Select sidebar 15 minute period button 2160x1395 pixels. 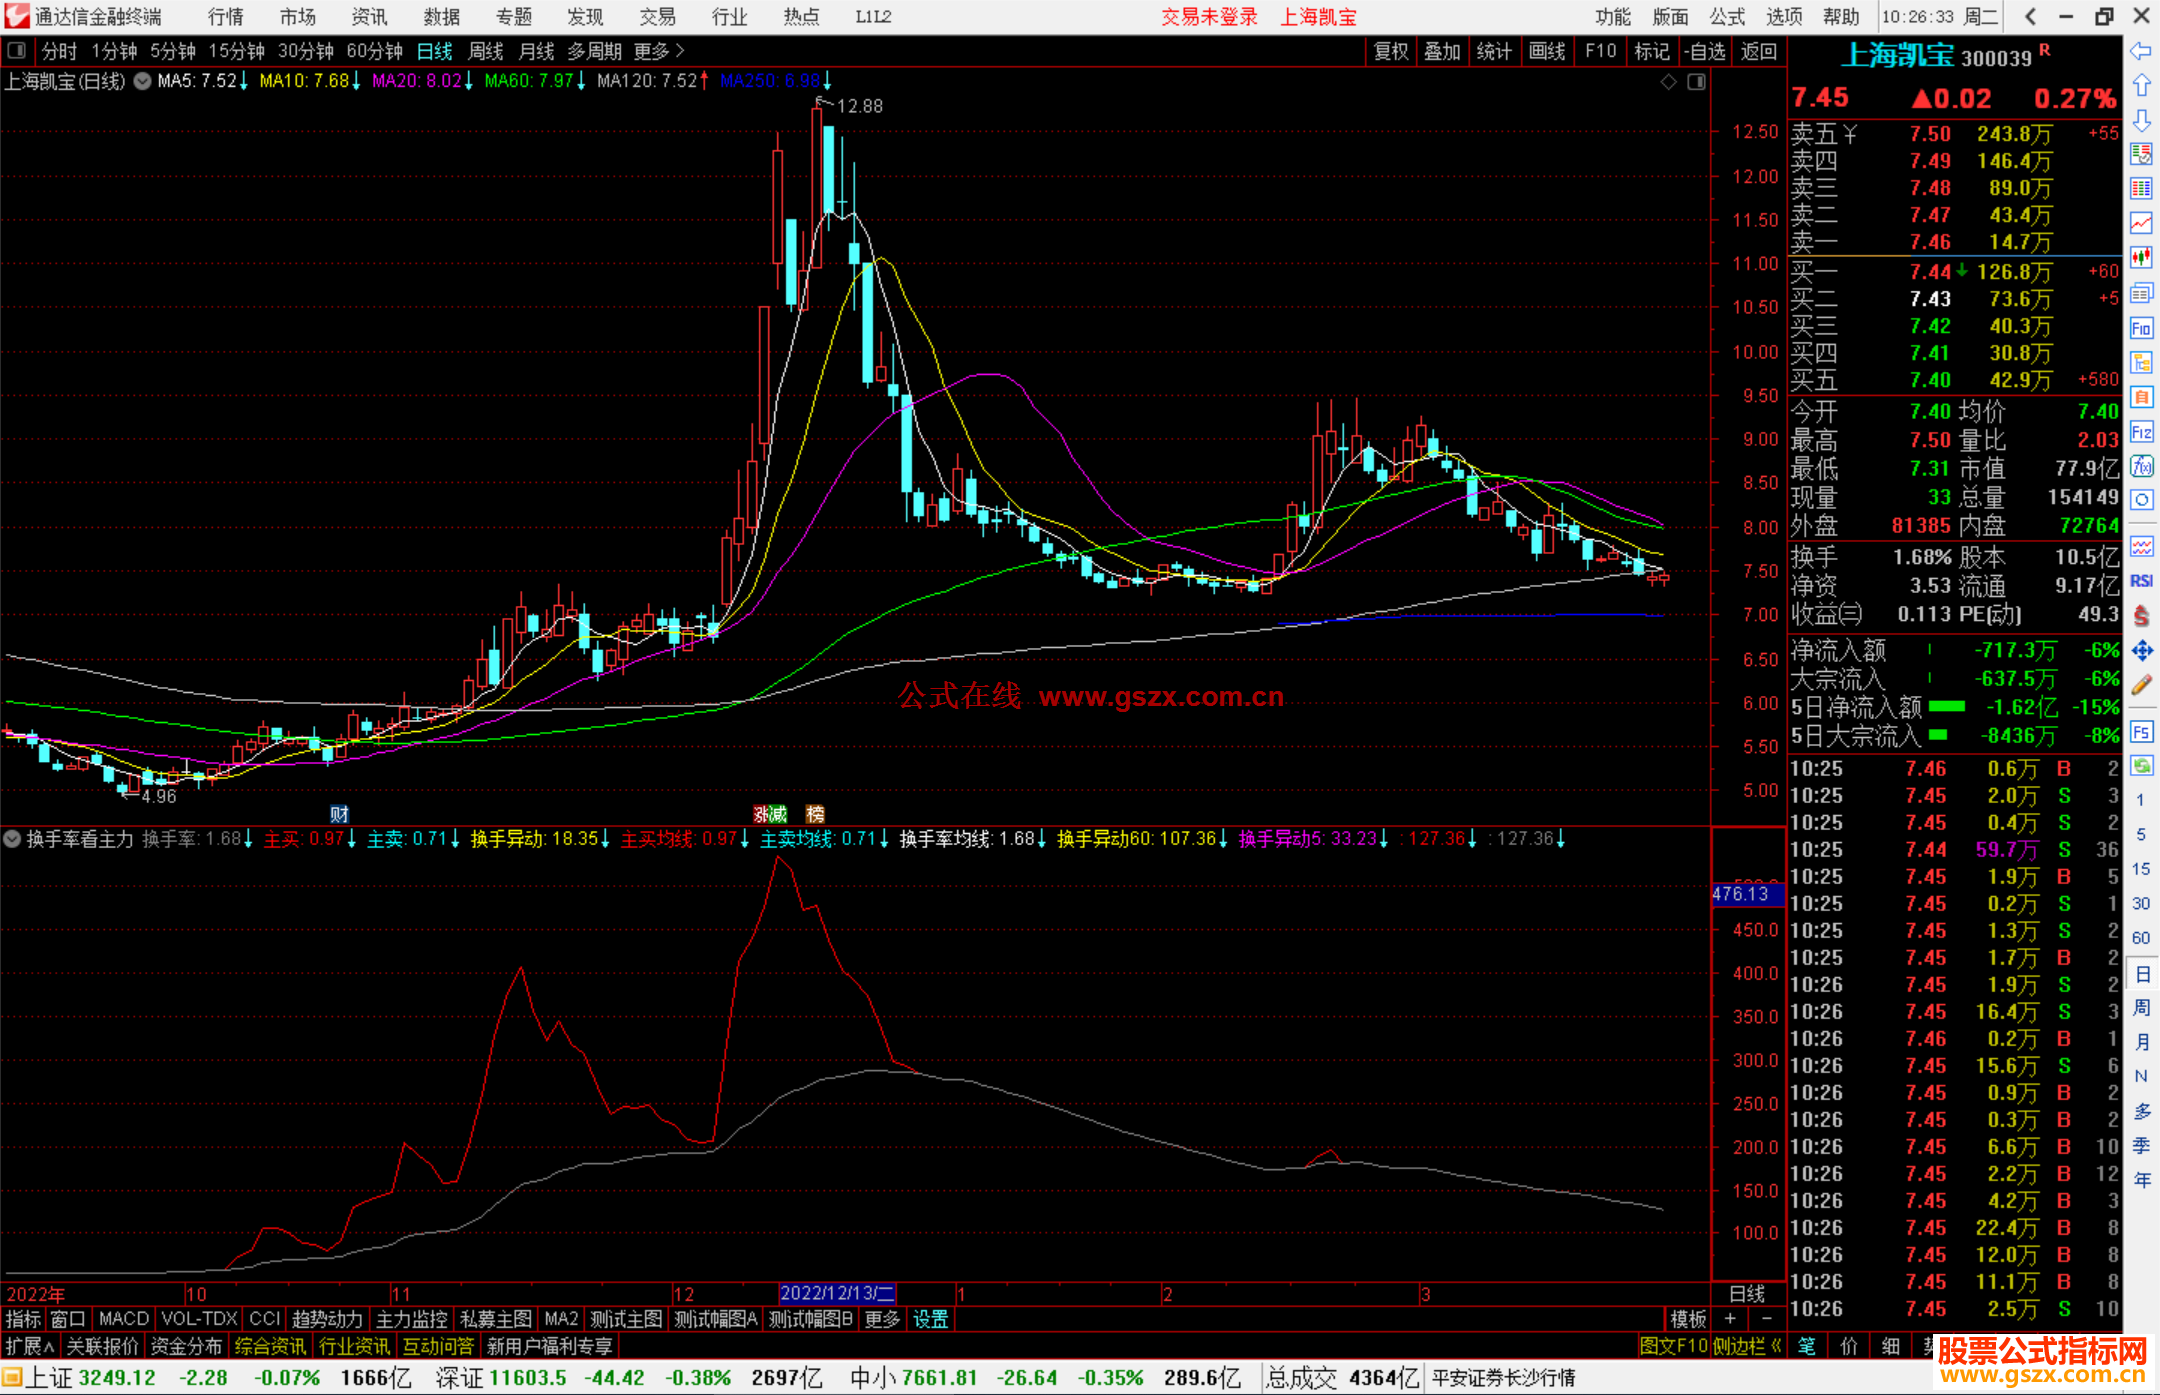click(2141, 869)
